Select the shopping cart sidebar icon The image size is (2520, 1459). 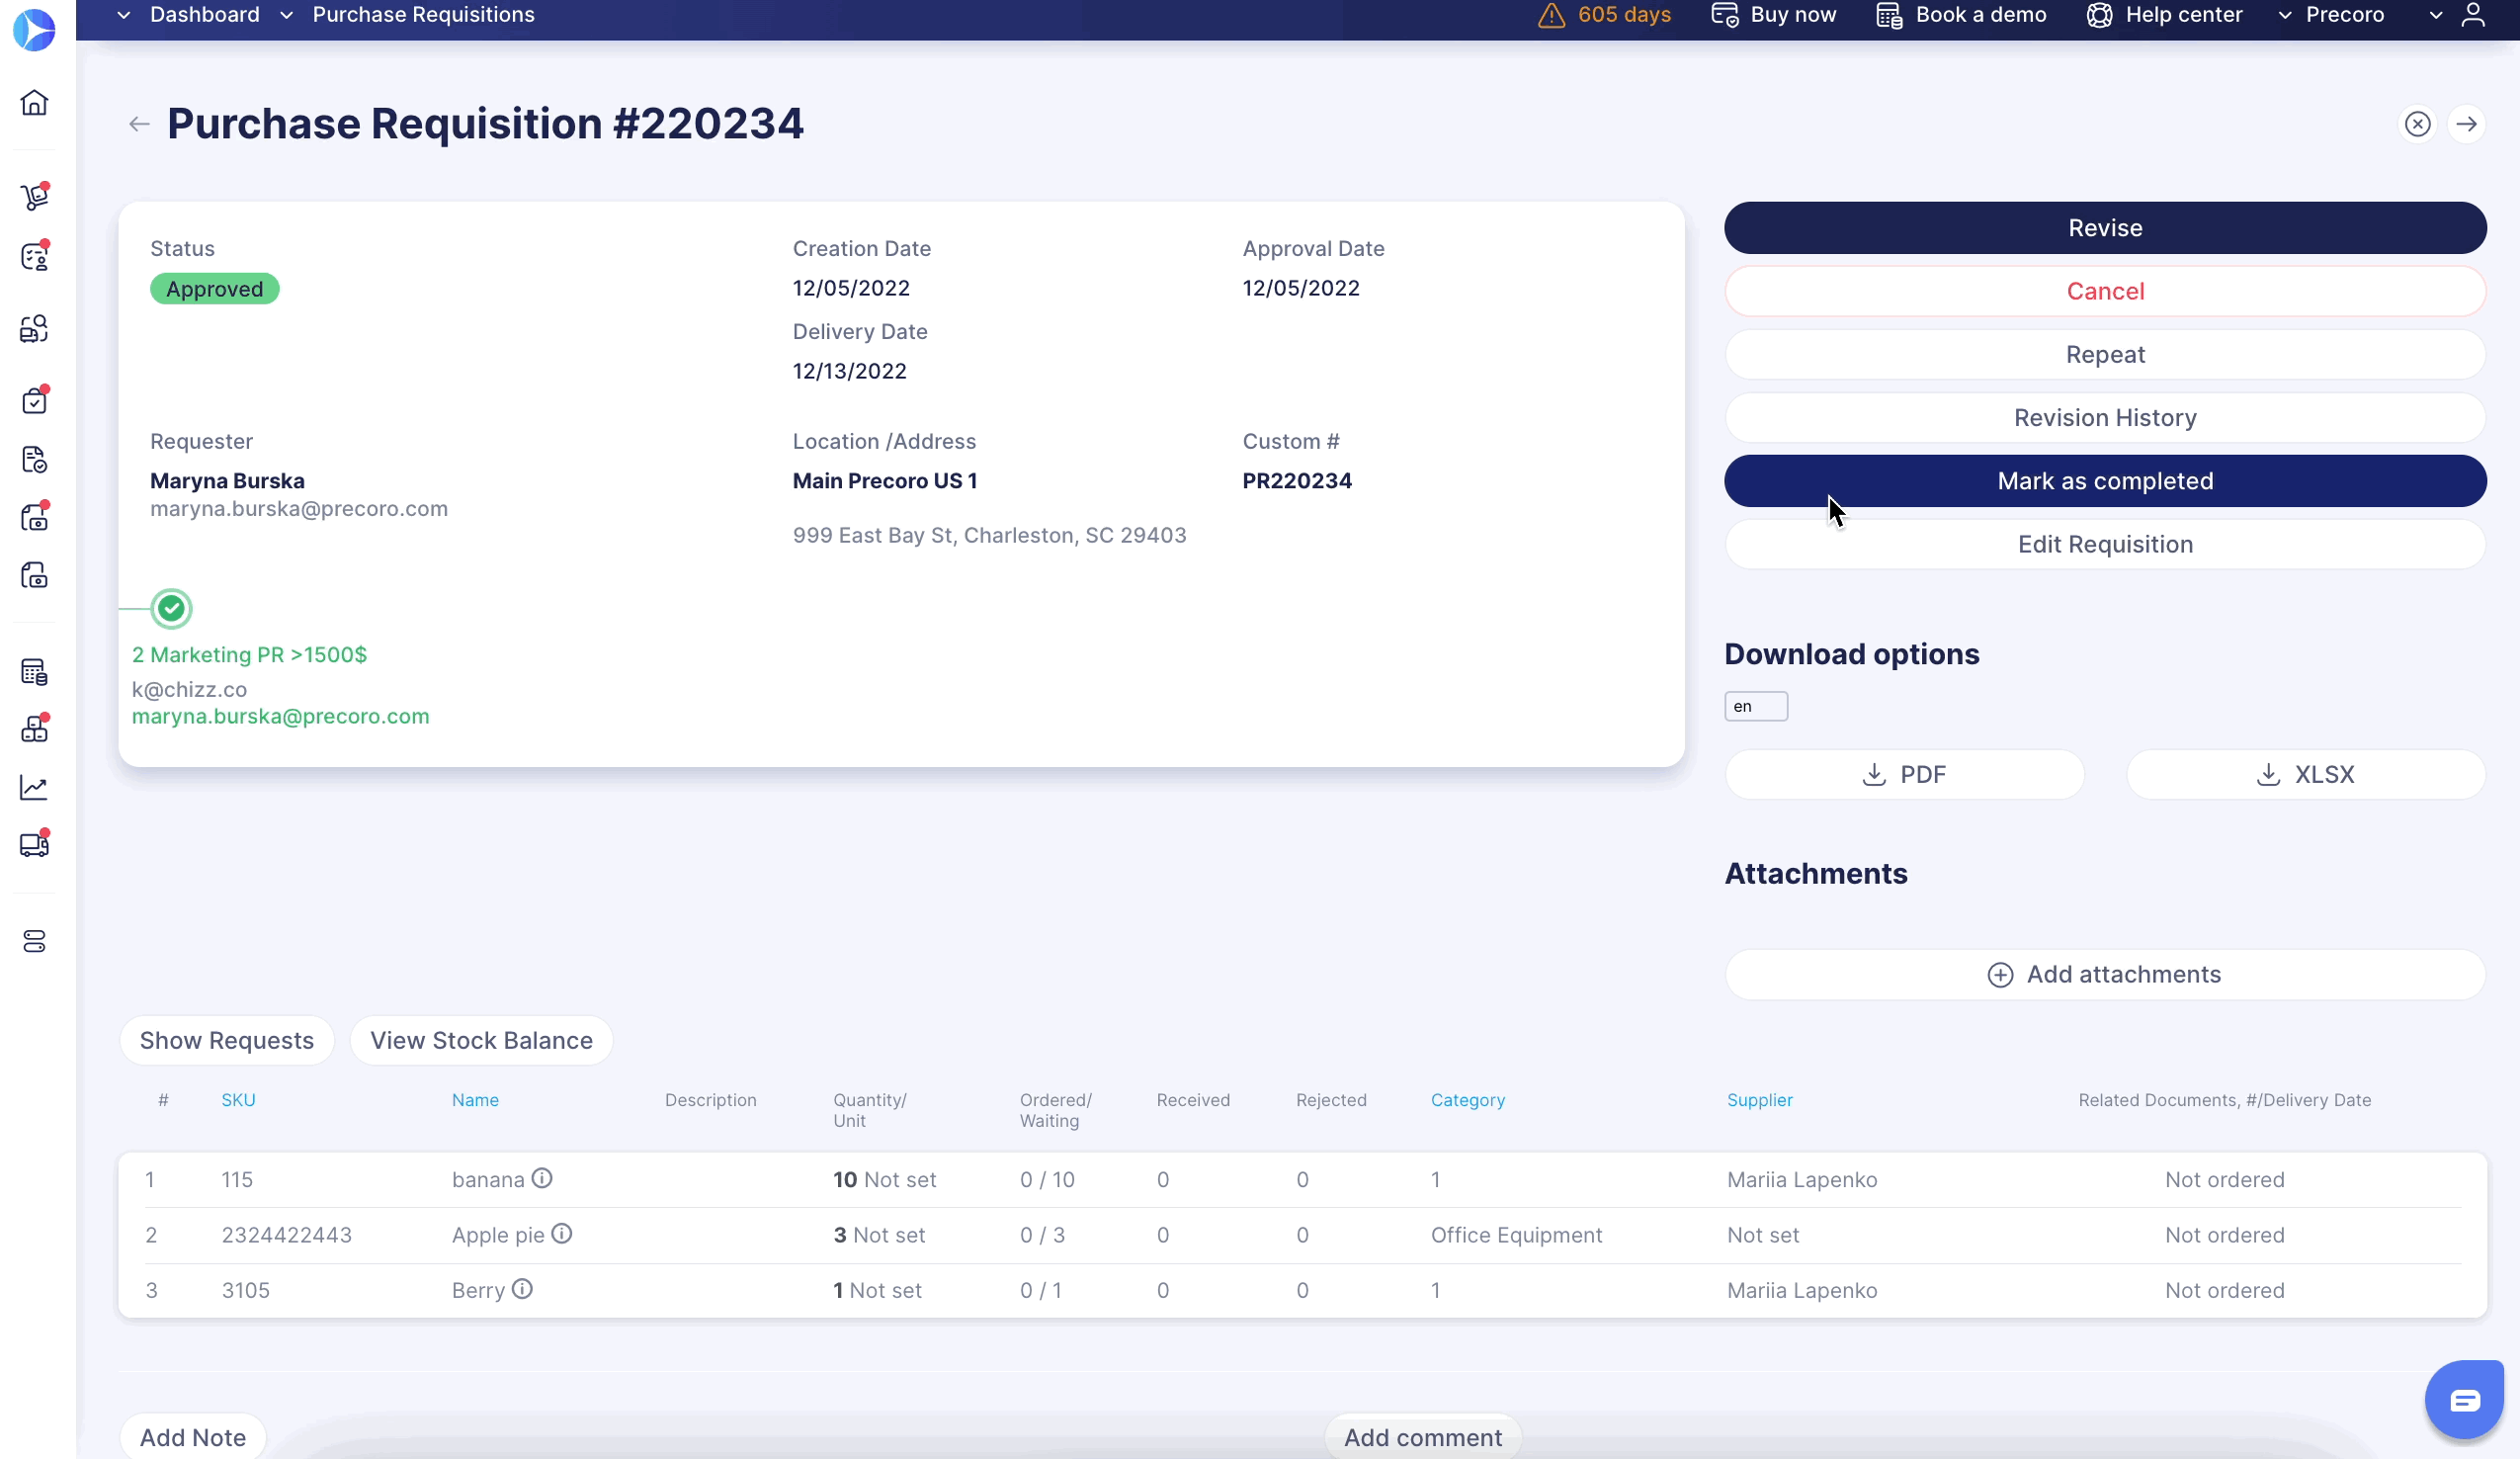(x=35, y=196)
